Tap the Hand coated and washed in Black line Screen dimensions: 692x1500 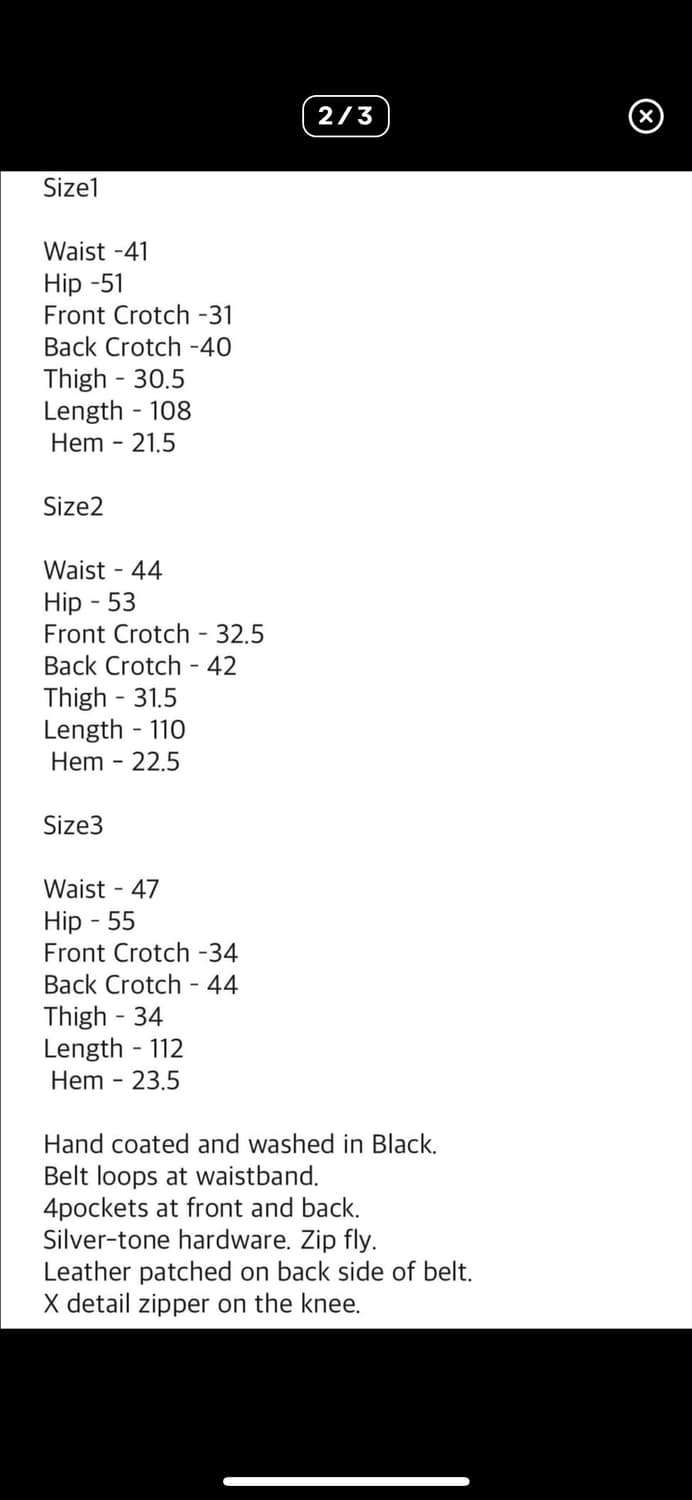pos(240,1144)
